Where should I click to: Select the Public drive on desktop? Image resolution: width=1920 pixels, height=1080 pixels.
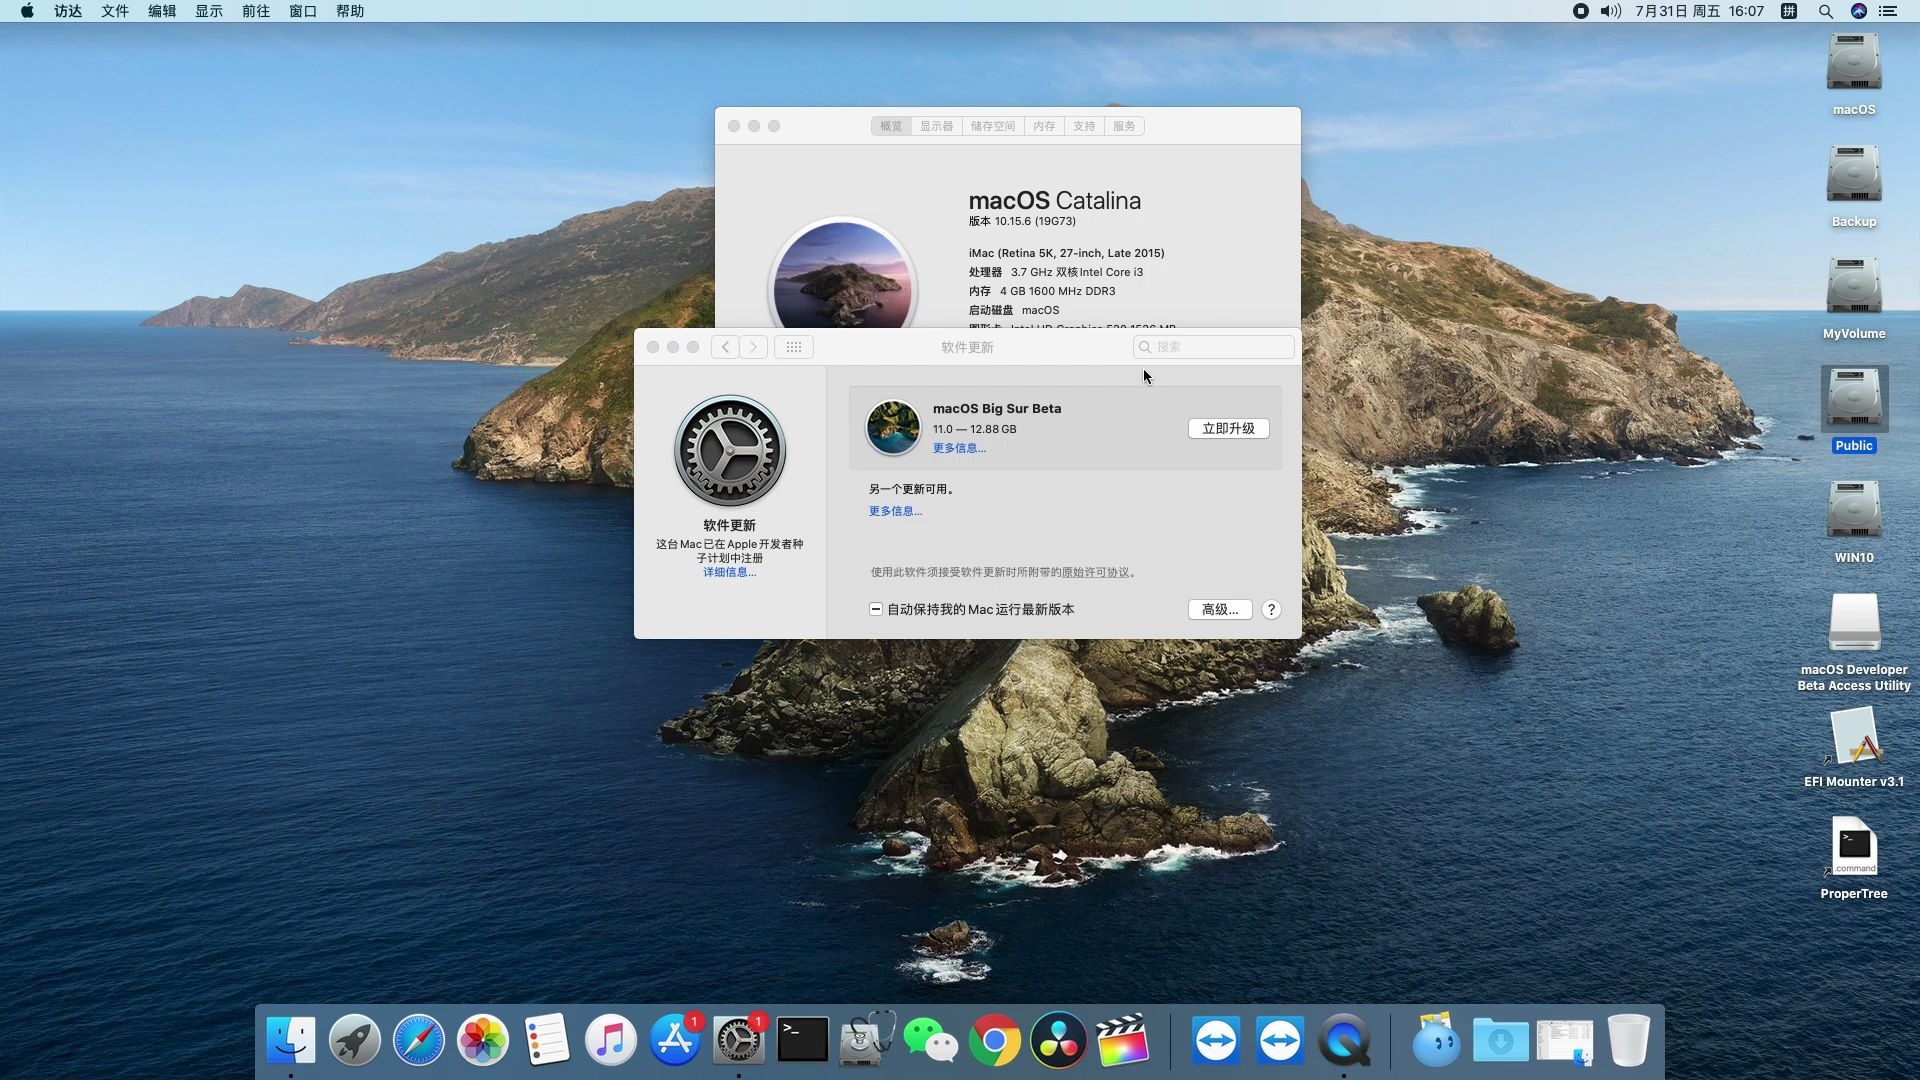pyautogui.click(x=1854, y=400)
